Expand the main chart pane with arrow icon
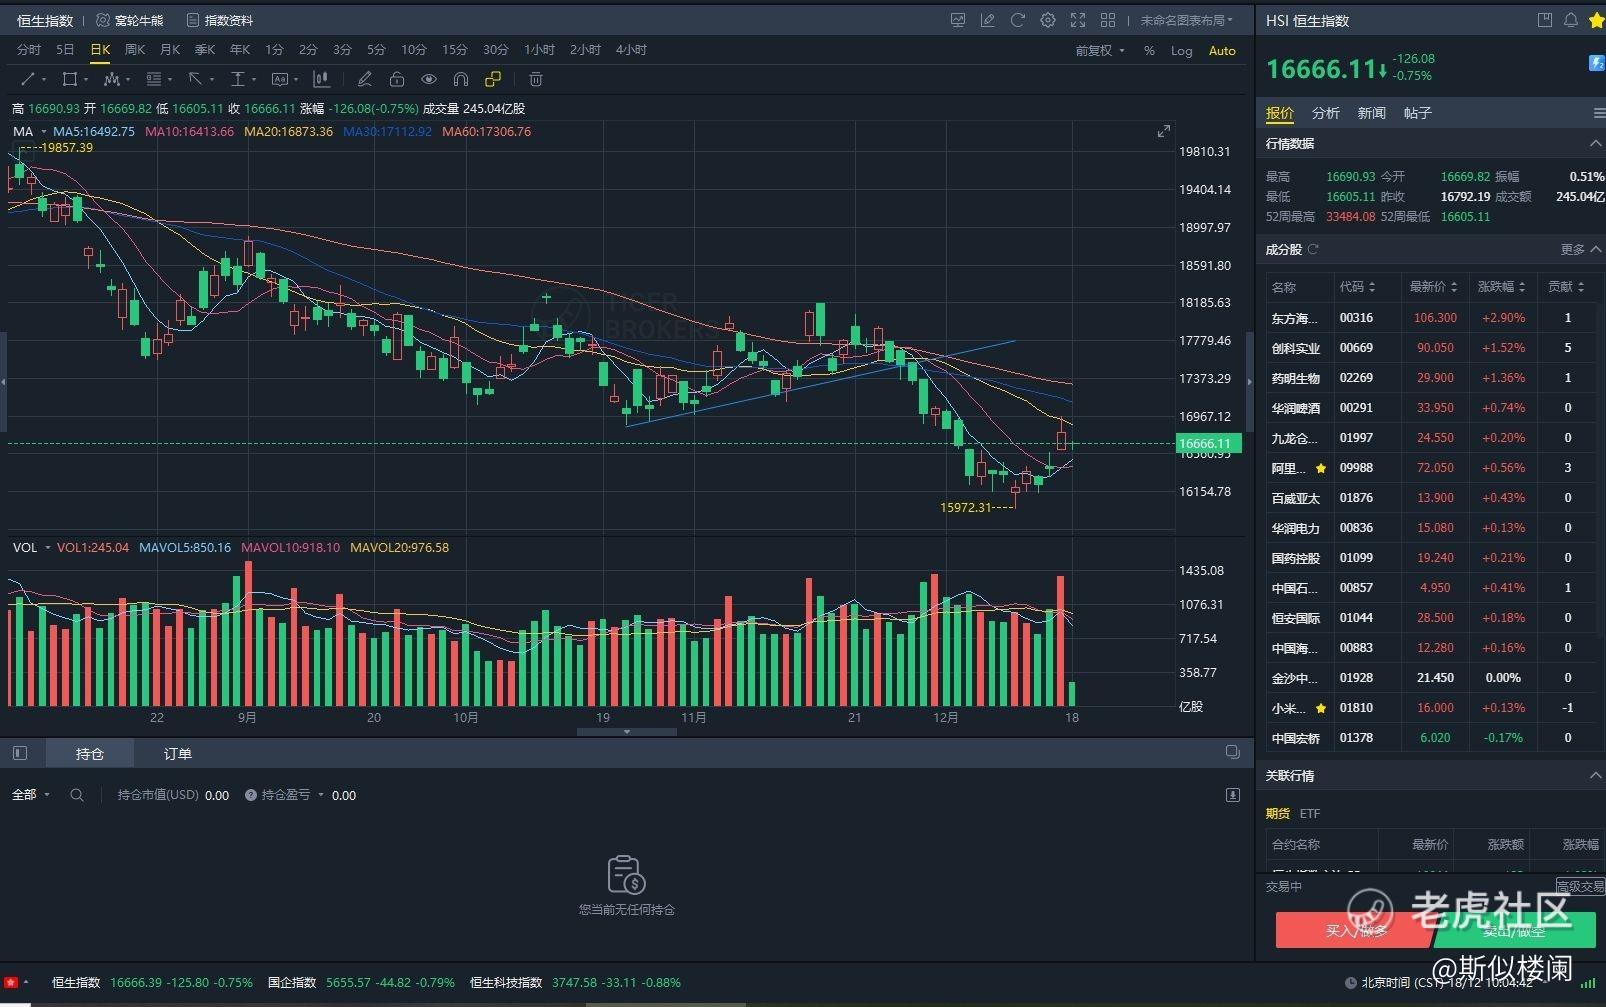The width and height of the screenshot is (1606, 1007). (x=1164, y=131)
